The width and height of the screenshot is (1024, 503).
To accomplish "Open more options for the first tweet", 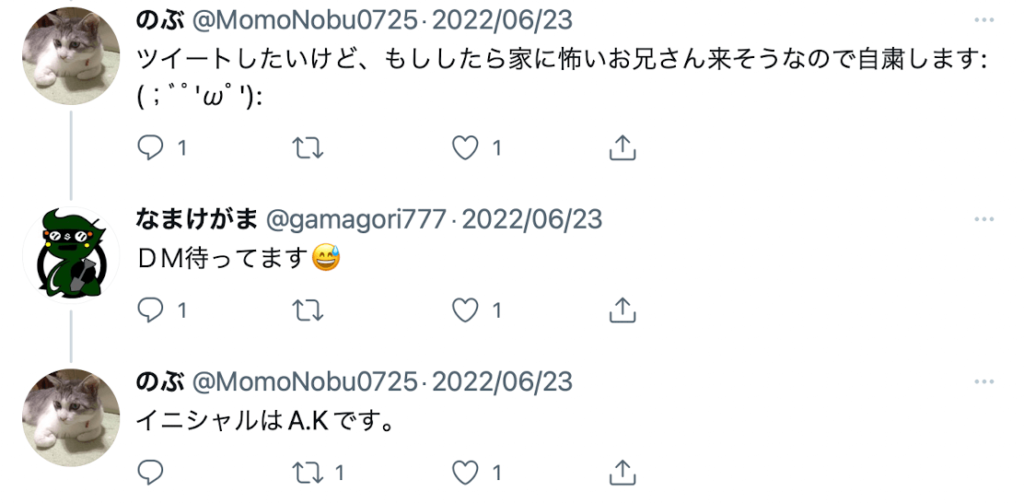I will point(984,20).
